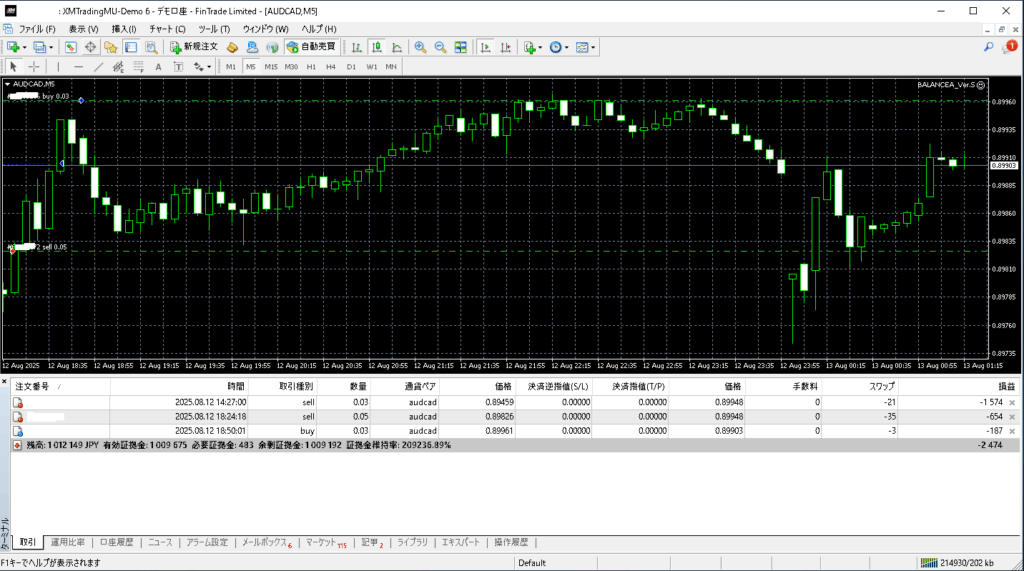Switch chart to bar chart style
Viewport: 1024px width, 571px height.
click(x=357, y=47)
